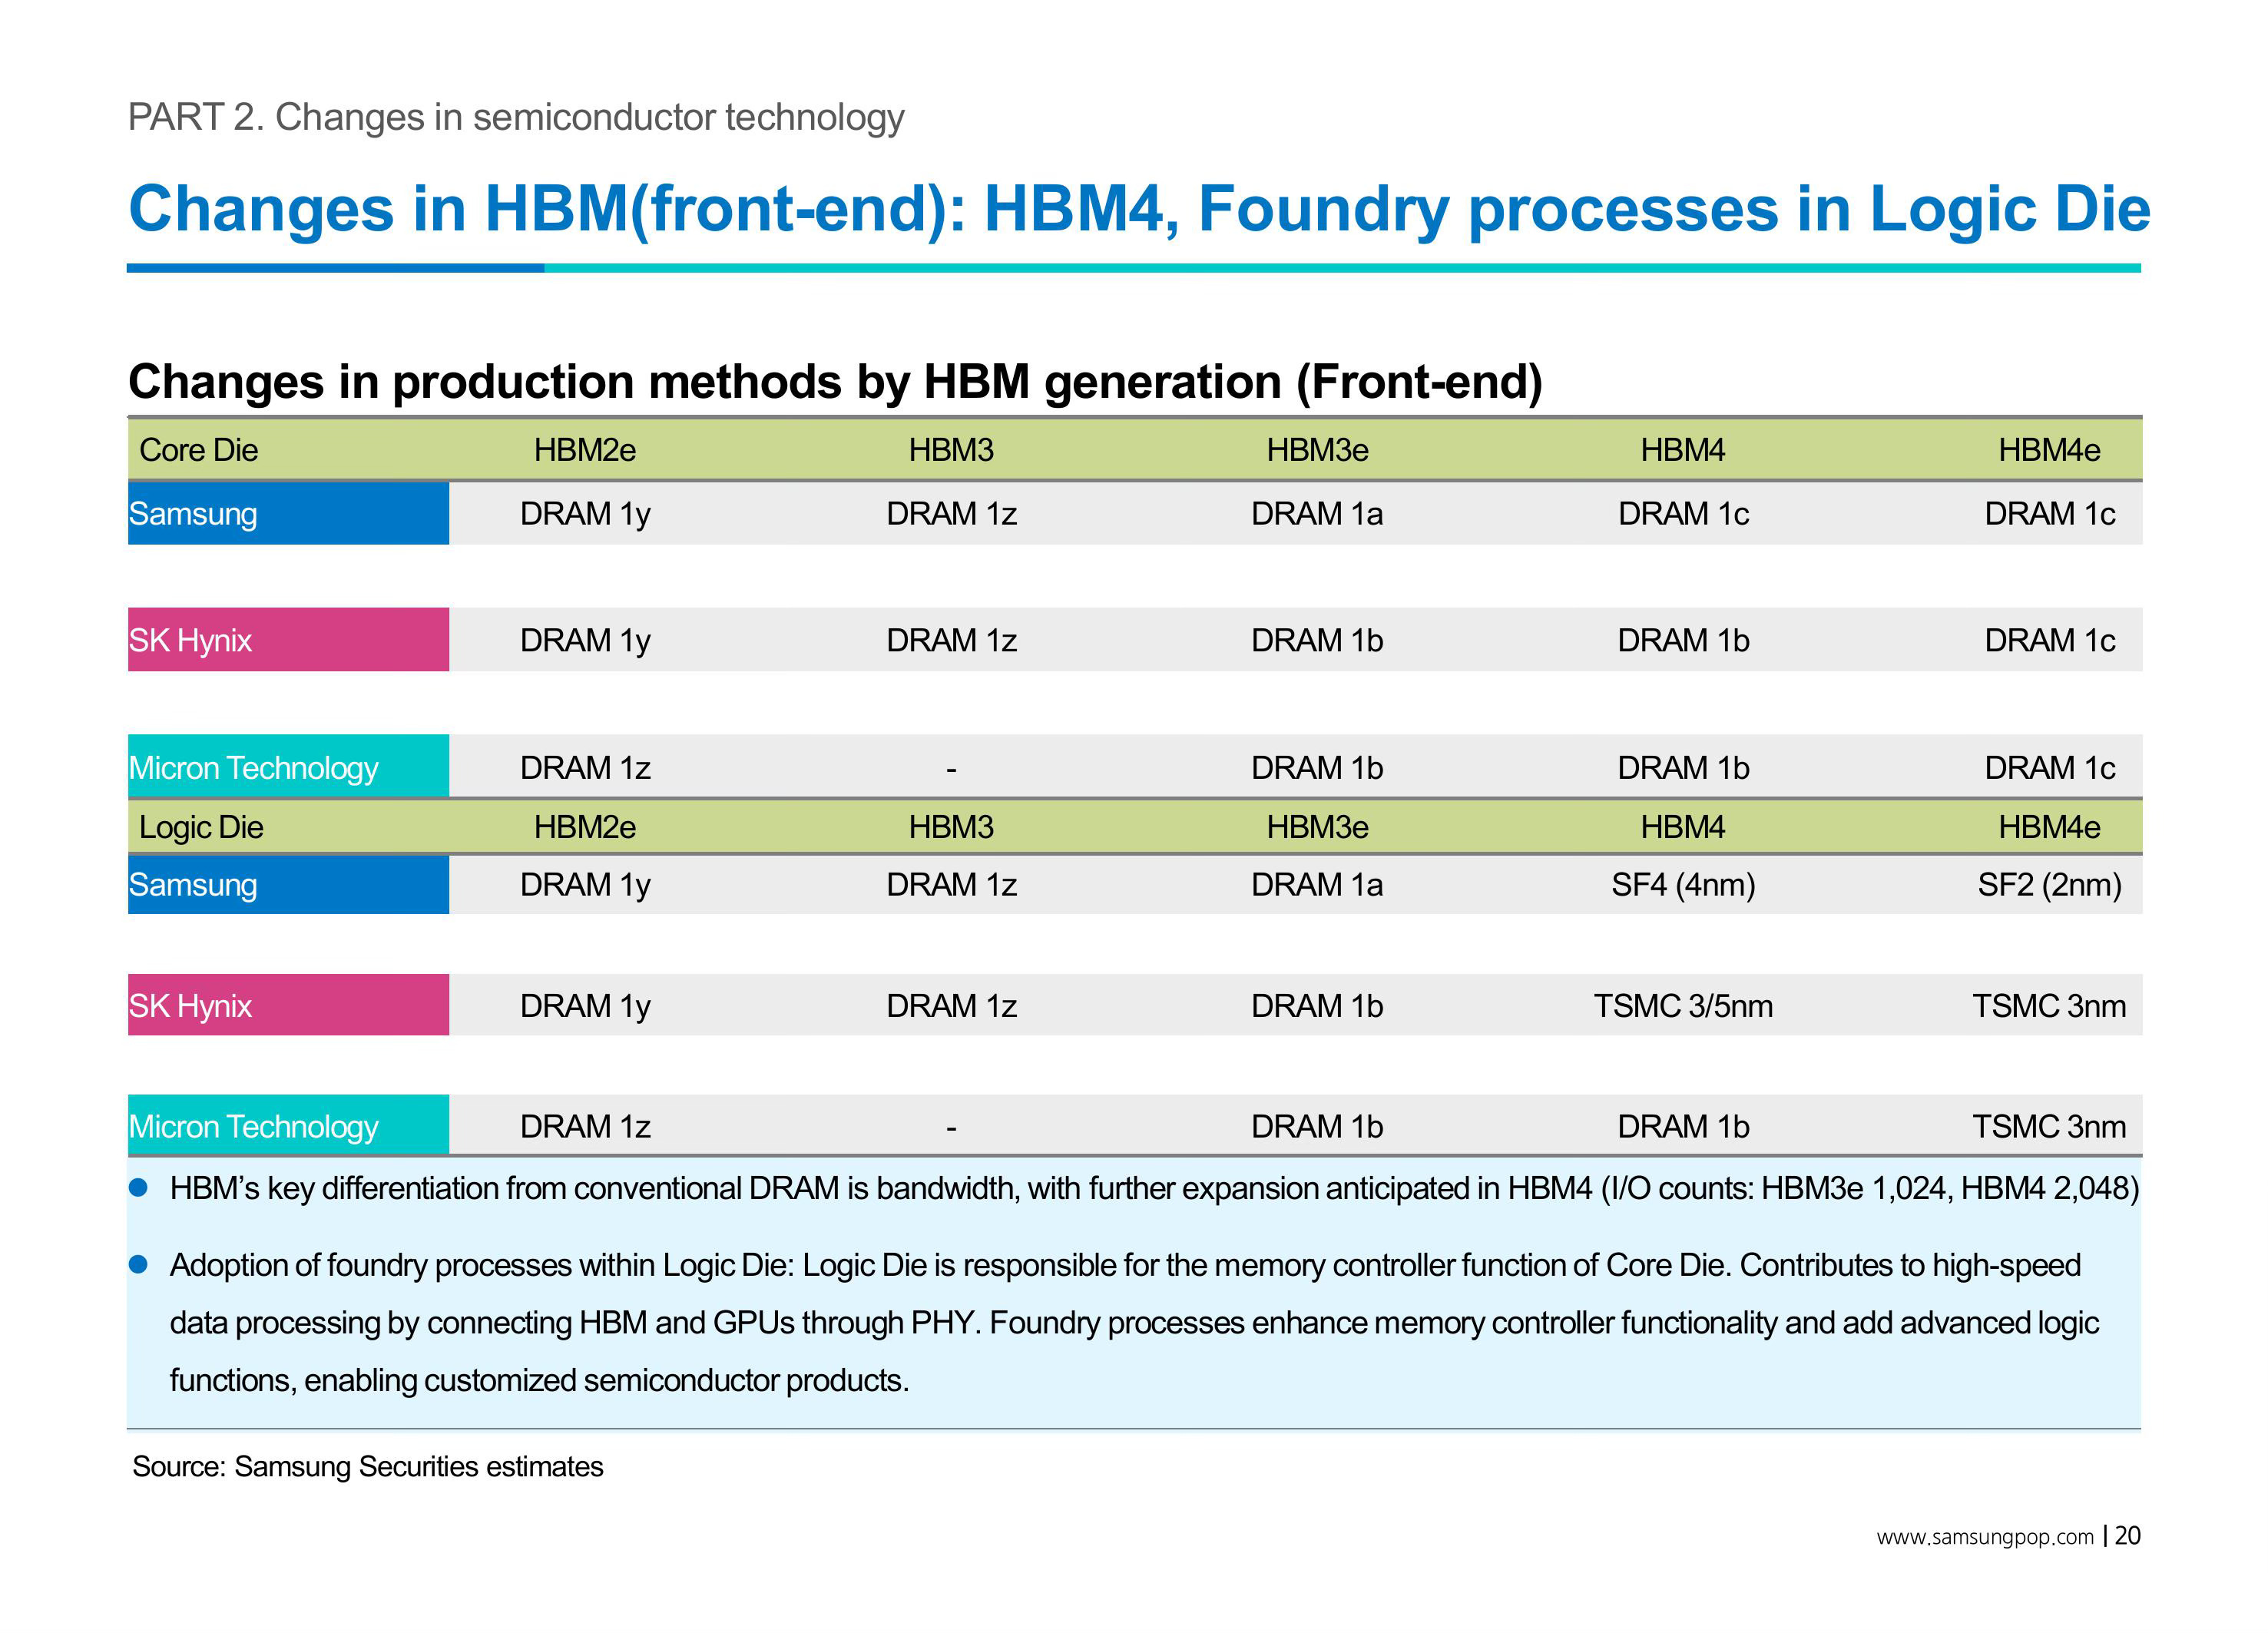The width and height of the screenshot is (2268, 1633).
Task: Click the Micron Technology label in Logic Die section
Action: pos(288,1126)
